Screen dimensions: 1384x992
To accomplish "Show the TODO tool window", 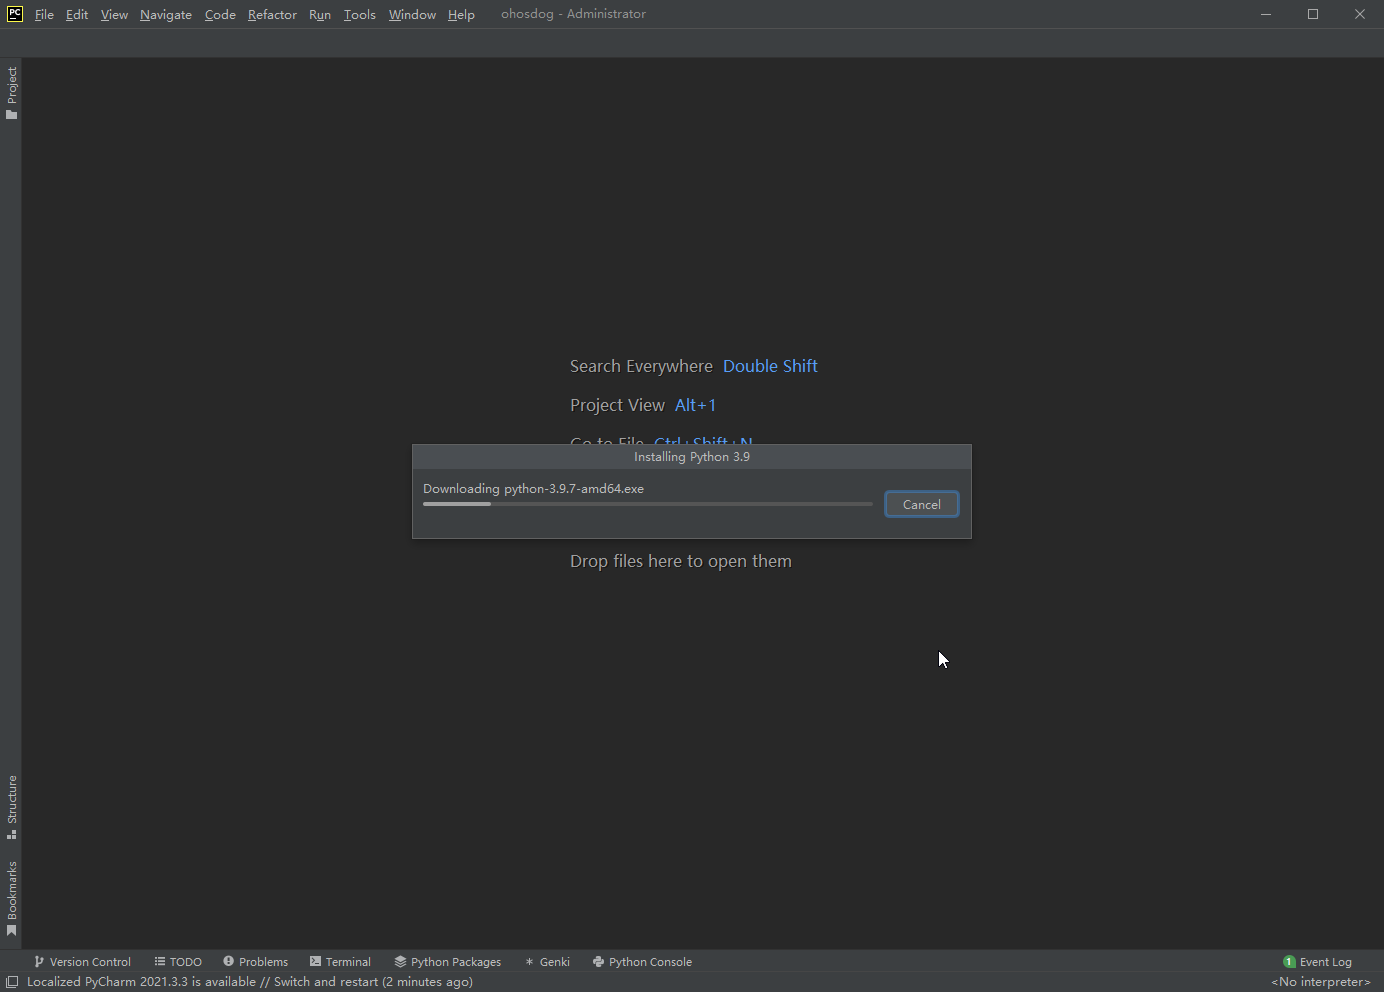I will [178, 962].
